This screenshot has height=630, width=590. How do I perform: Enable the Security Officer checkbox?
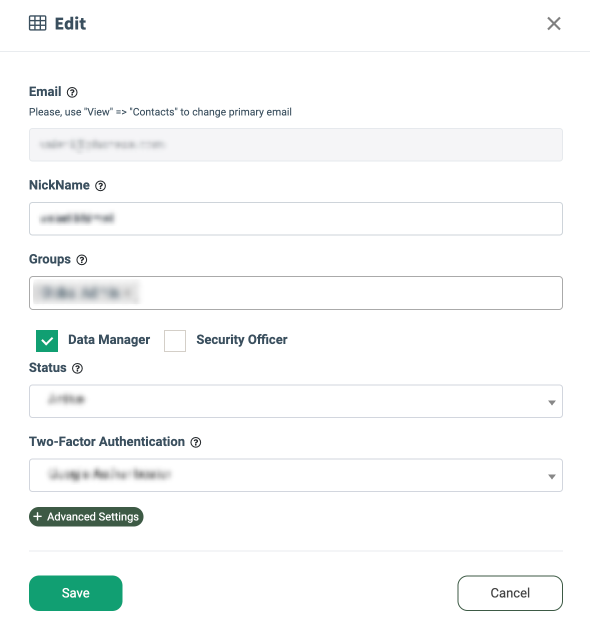(175, 341)
